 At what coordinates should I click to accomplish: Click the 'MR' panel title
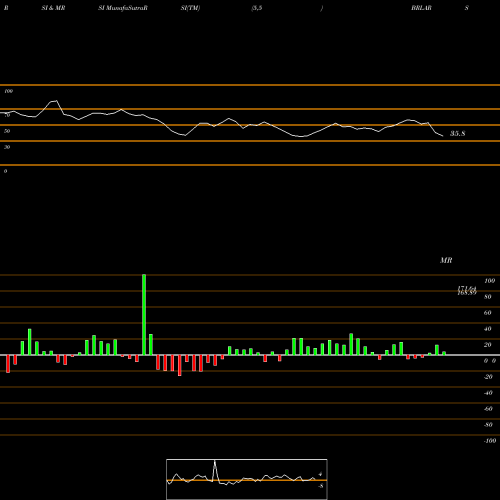[446, 260]
